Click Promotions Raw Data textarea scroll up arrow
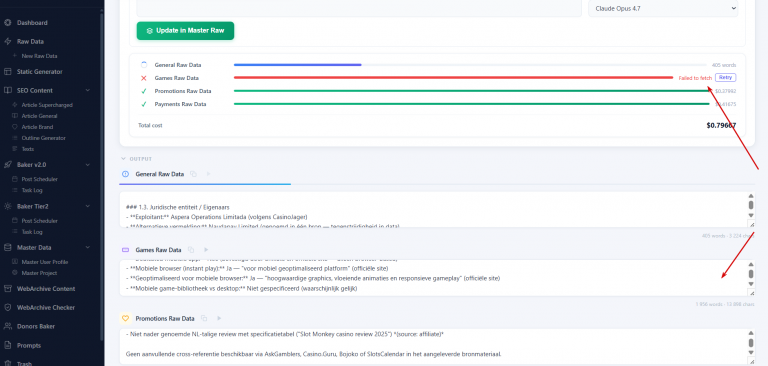Screen dimensions: 768x366 [x=751, y=333]
